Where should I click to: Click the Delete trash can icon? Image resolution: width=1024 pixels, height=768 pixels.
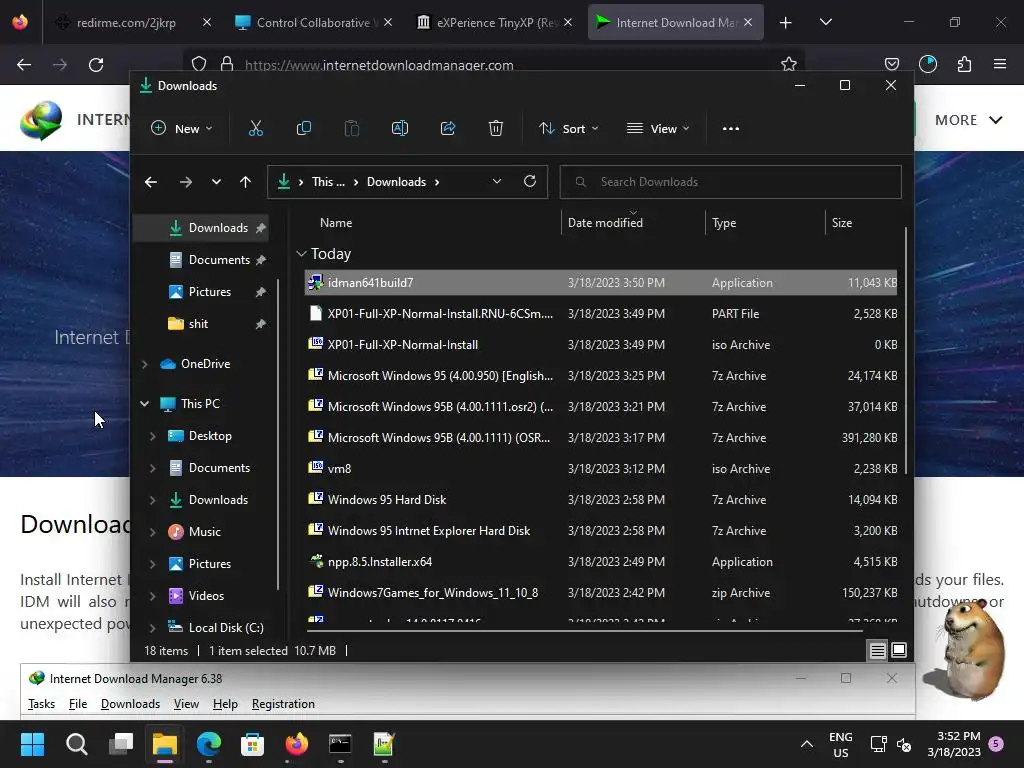(496, 129)
